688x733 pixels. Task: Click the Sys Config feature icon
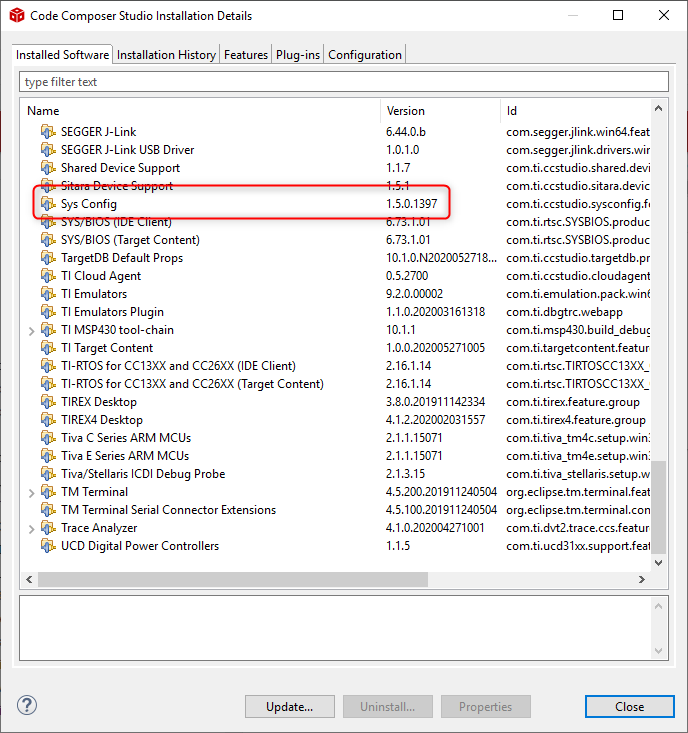[x=48, y=204]
